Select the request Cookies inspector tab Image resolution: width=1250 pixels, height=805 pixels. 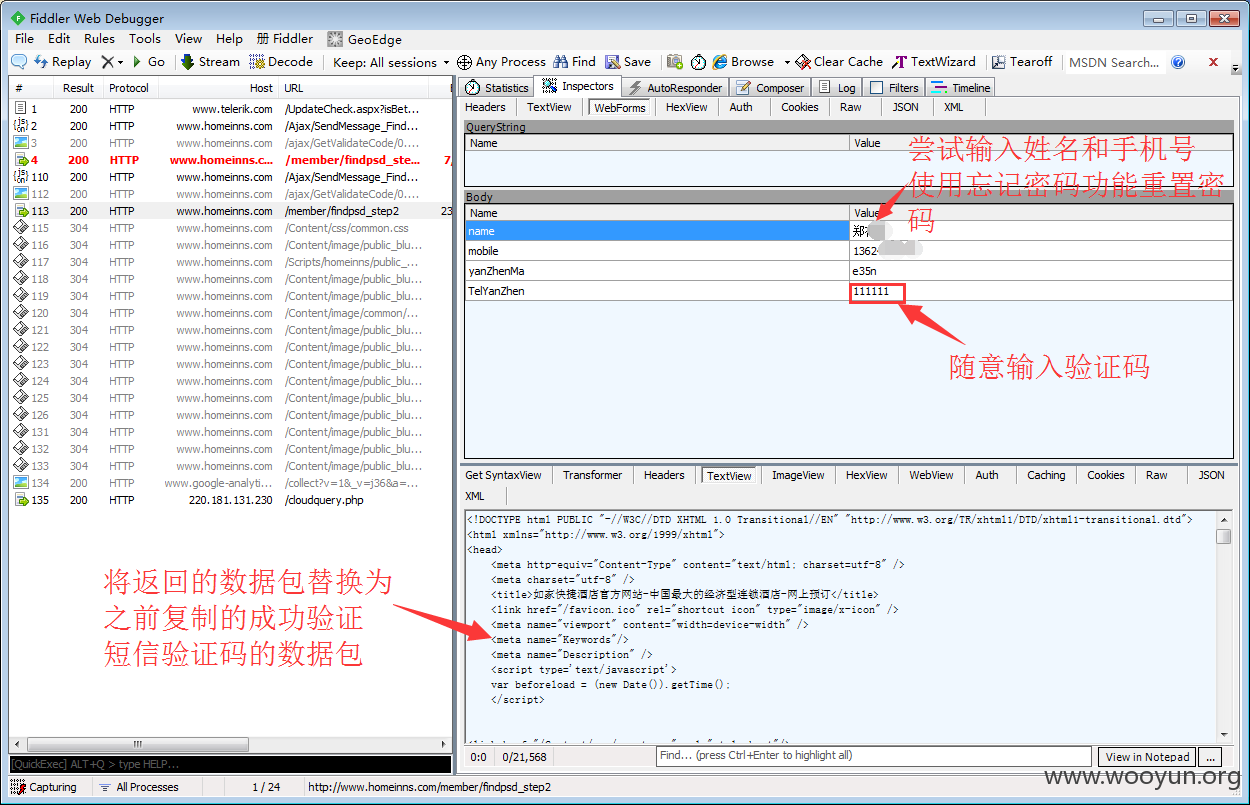point(799,107)
